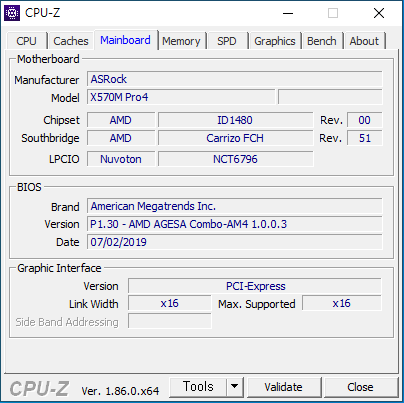Click the ASRock manufacturer field
404x403 pixels.
tap(235, 79)
